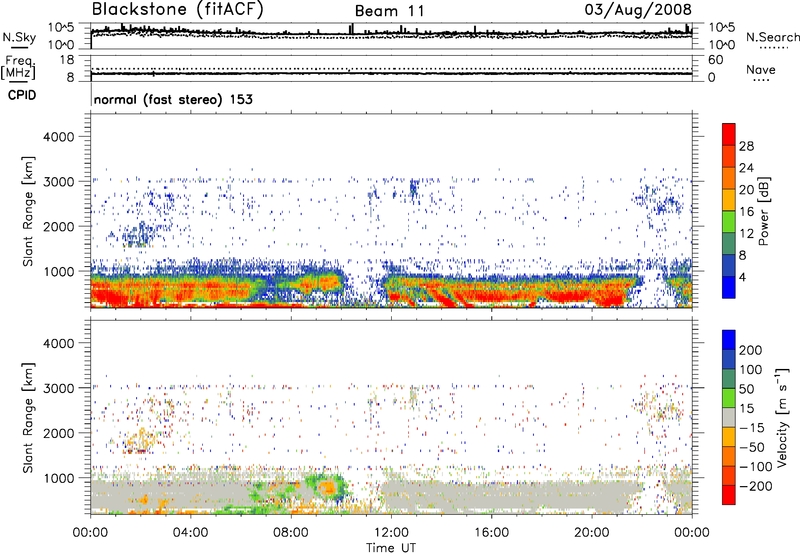Click the '18' tick on the frequency axis

[67, 60]
